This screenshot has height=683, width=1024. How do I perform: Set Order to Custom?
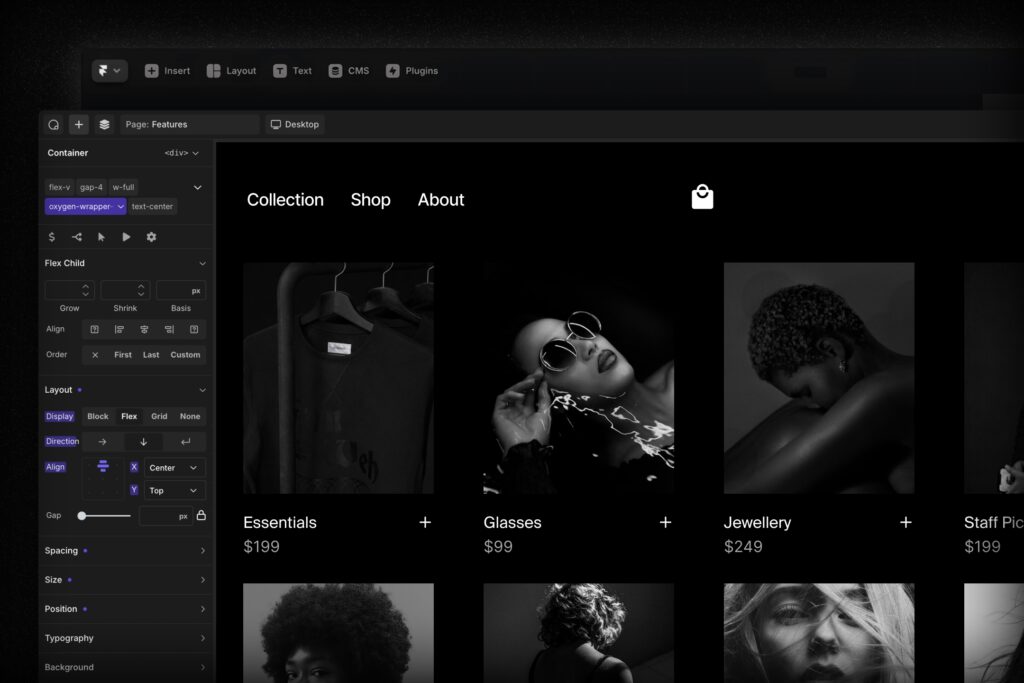[x=185, y=355]
